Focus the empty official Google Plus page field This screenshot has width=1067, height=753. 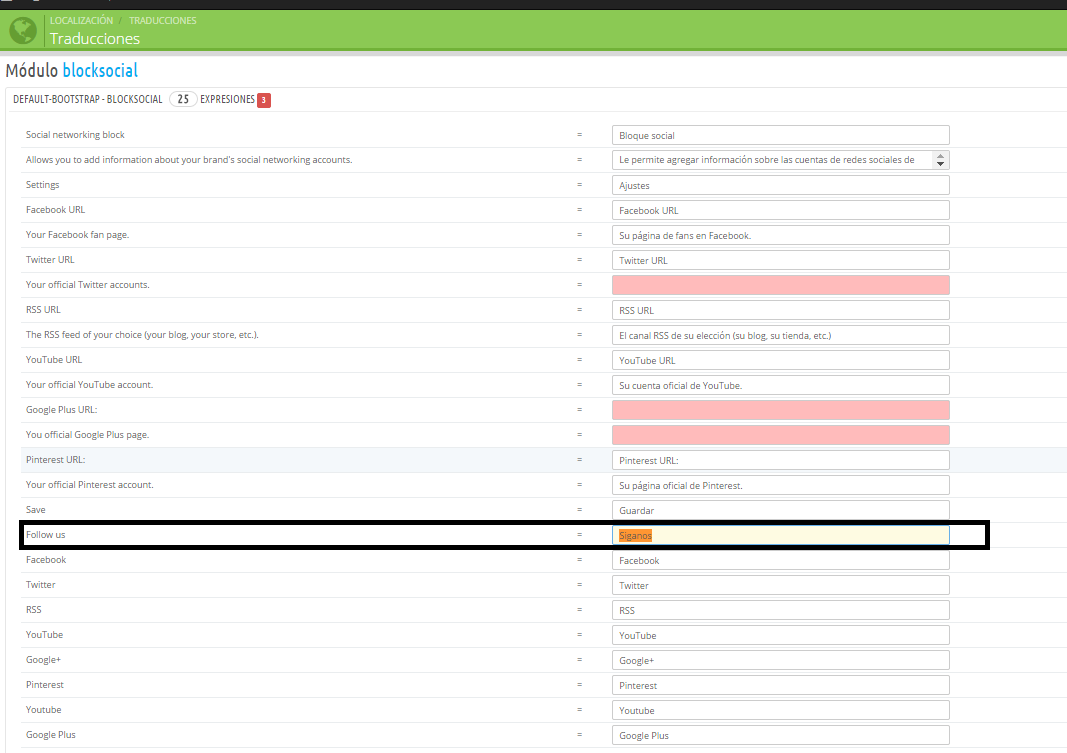coord(780,435)
